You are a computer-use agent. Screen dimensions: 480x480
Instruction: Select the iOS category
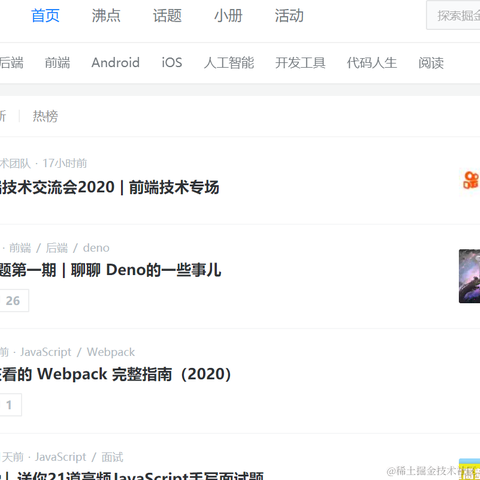click(x=172, y=63)
